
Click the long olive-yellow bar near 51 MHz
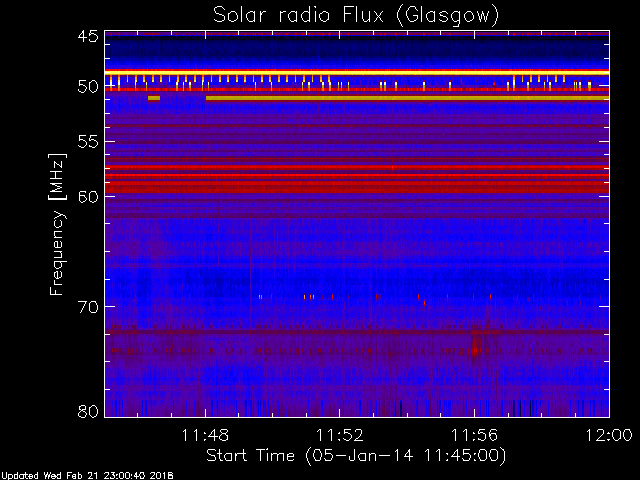tap(407, 98)
